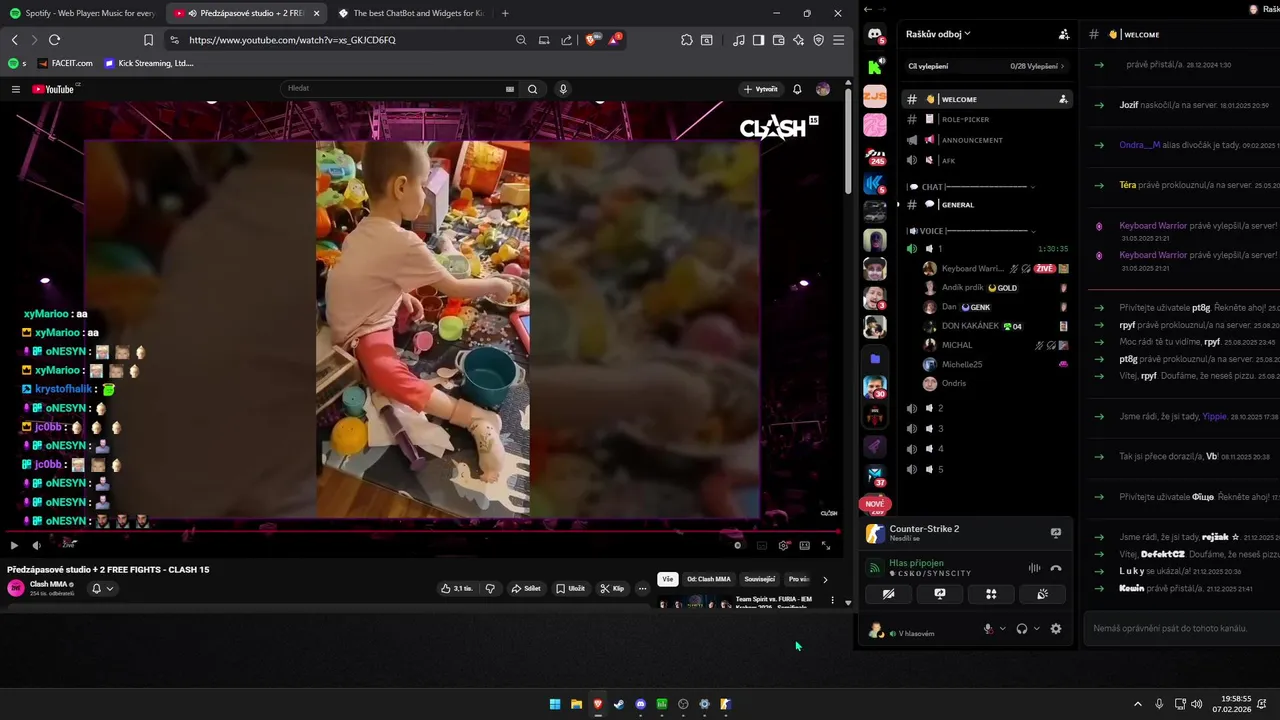Image resolution: width=1280 pixels, height=720 pixels.
Task: Like the video with 3,1 tis. likes
Action: click(457, 588)
